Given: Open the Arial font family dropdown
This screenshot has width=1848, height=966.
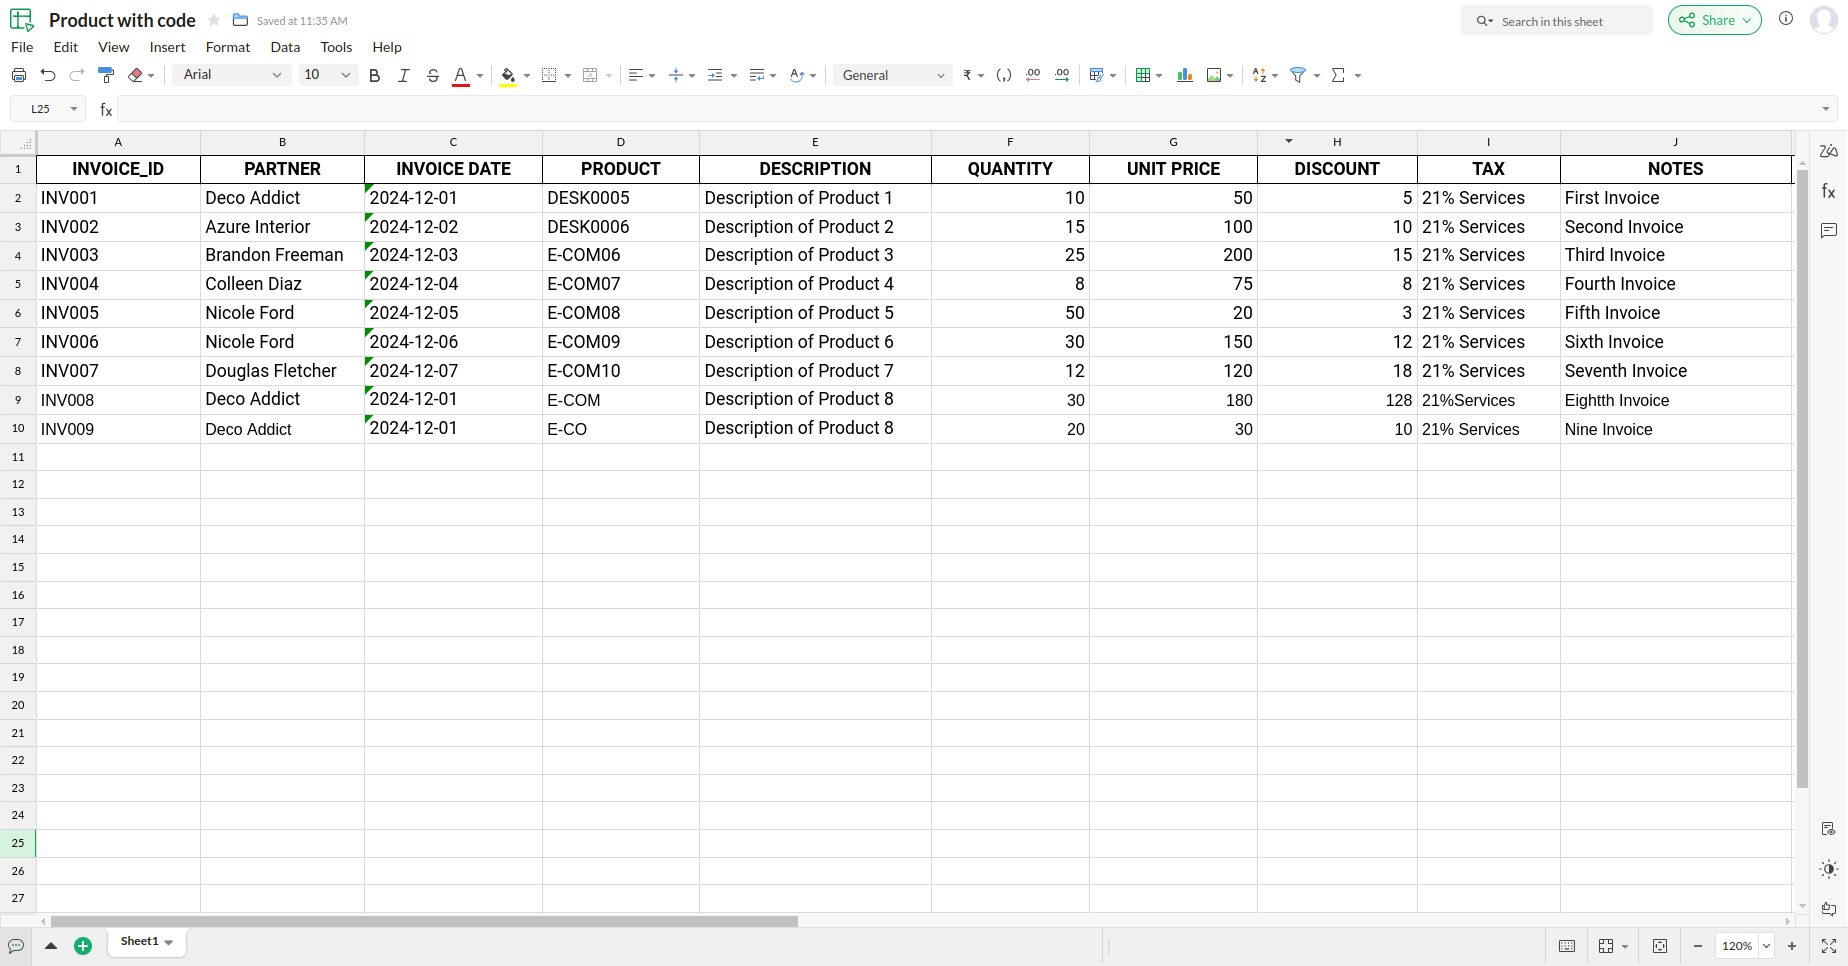Looking at the screenshot, I should 232,75.
